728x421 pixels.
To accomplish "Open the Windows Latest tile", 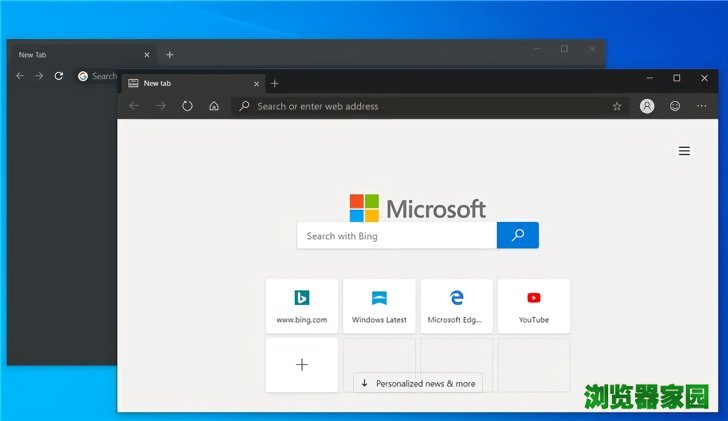I will pos(379,306).
